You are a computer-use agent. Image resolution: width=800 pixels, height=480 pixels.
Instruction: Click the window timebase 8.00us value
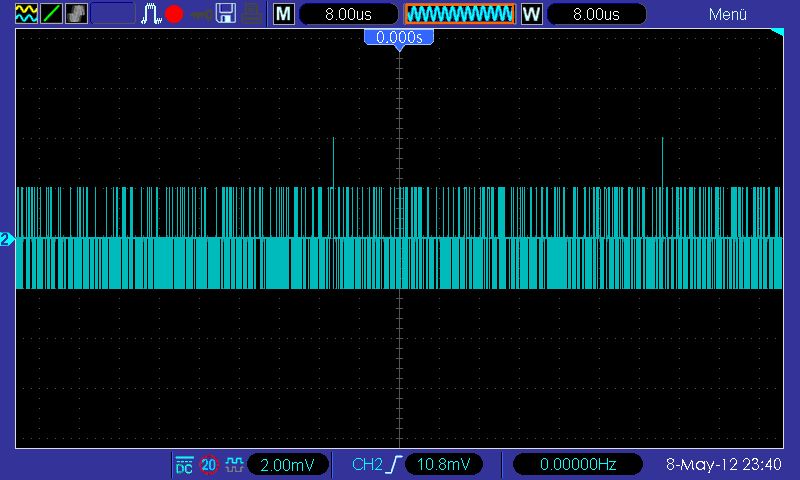596,14
